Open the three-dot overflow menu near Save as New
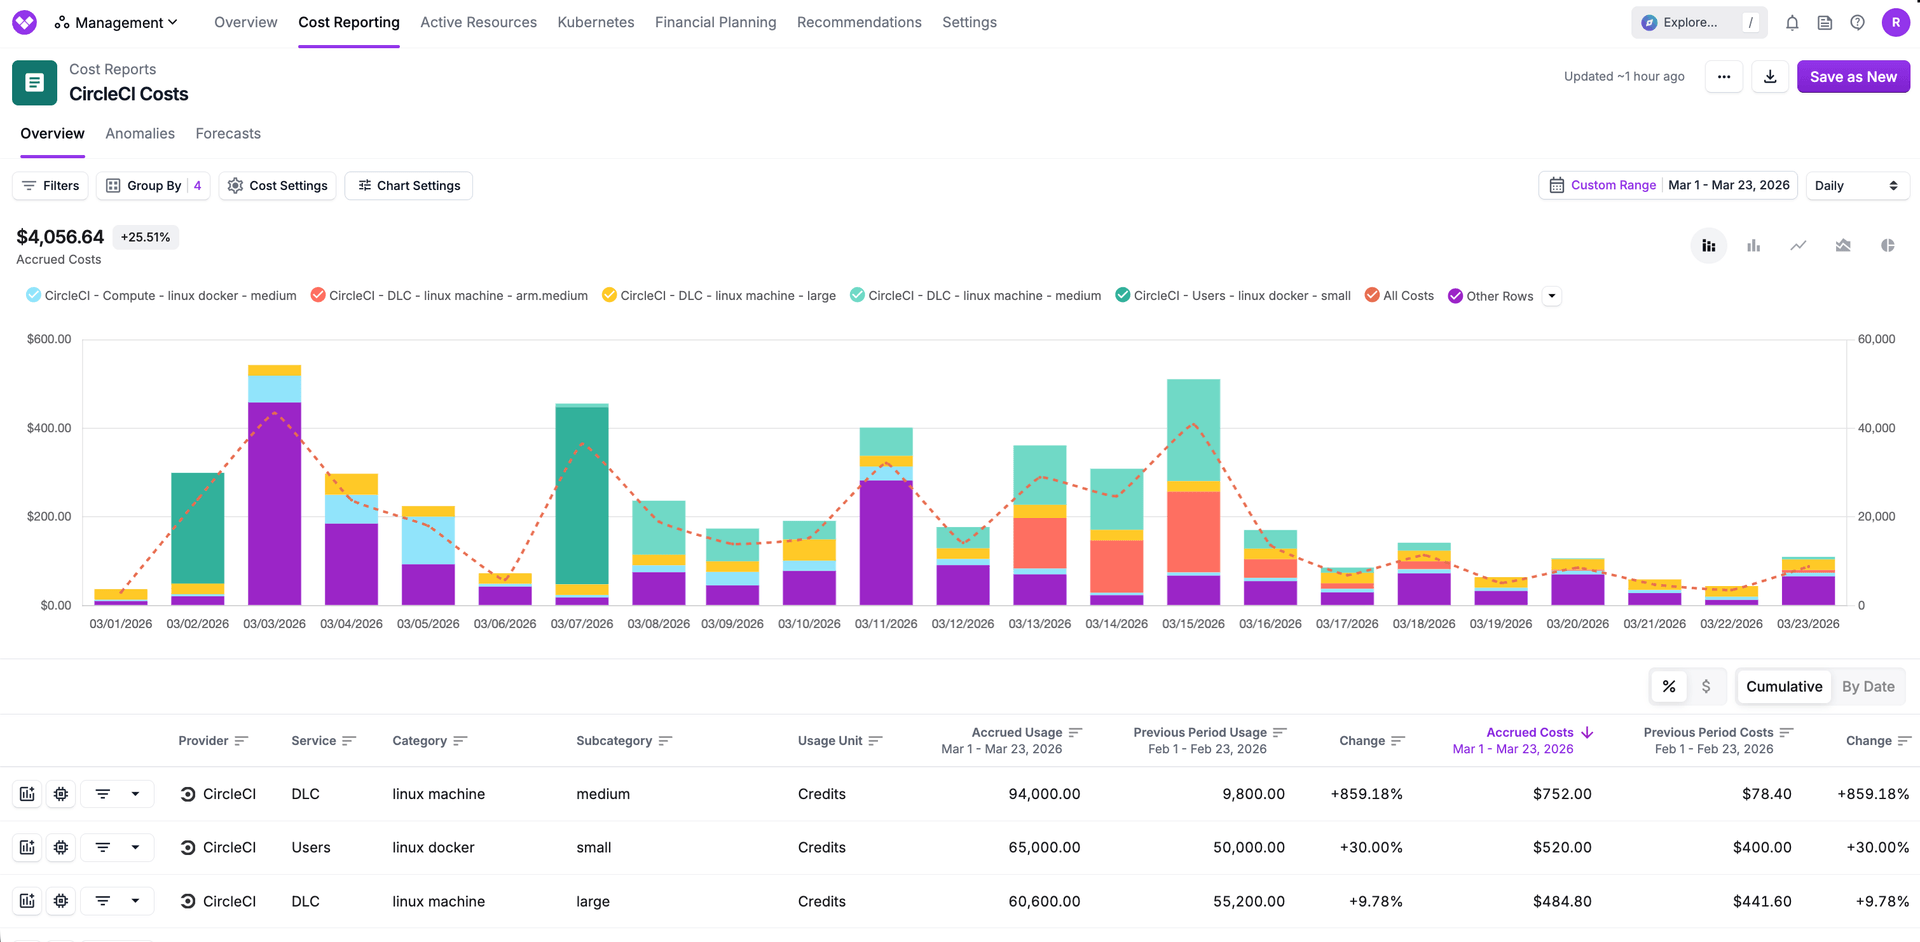Viewport: 1920px width, 942px height. click(1723, 76)
